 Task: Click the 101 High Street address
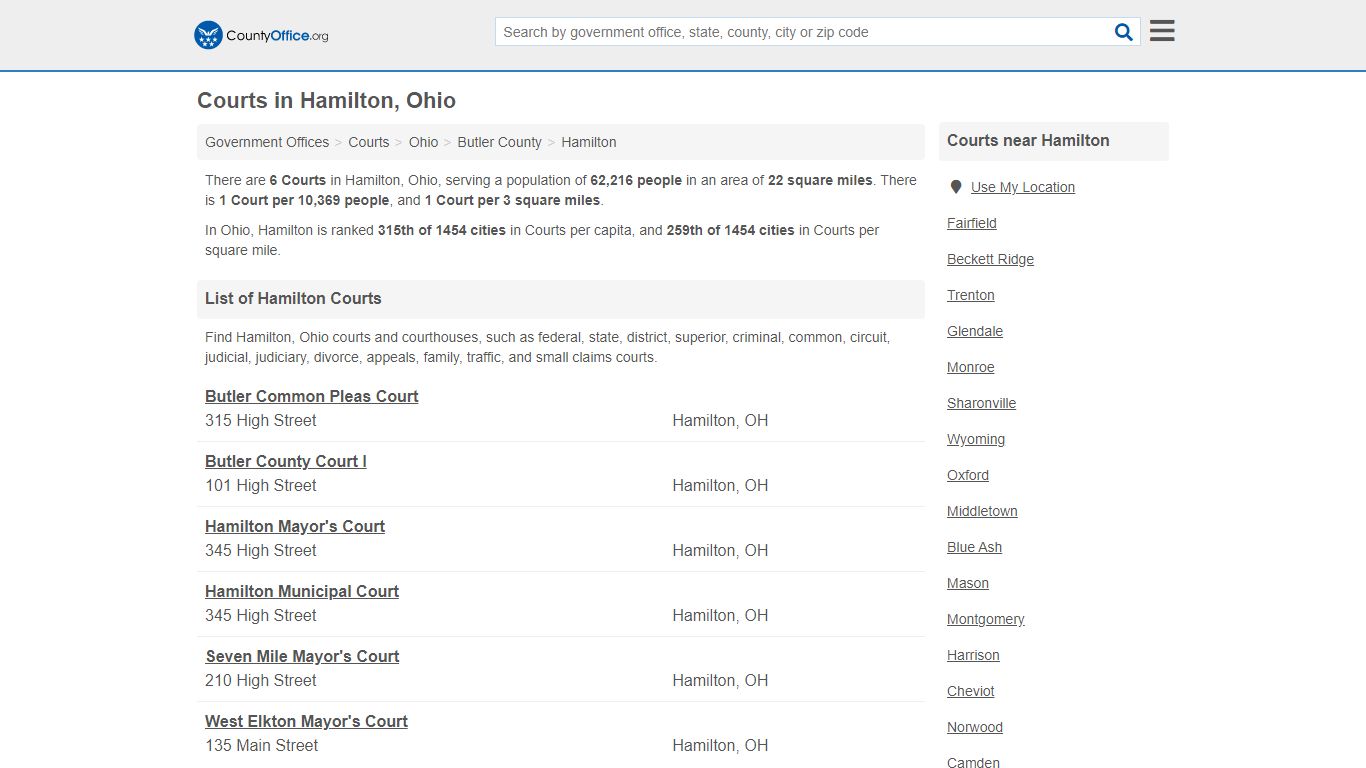(x=261, y=485)
